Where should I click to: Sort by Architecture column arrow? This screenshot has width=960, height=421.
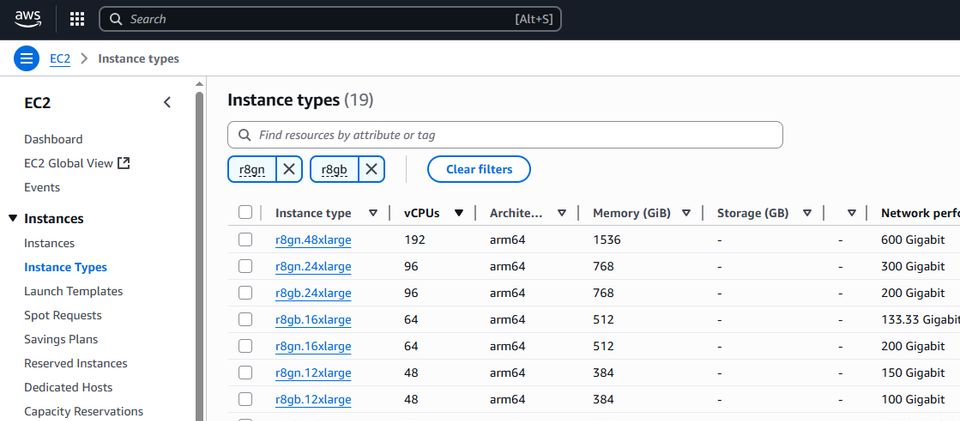562,213
